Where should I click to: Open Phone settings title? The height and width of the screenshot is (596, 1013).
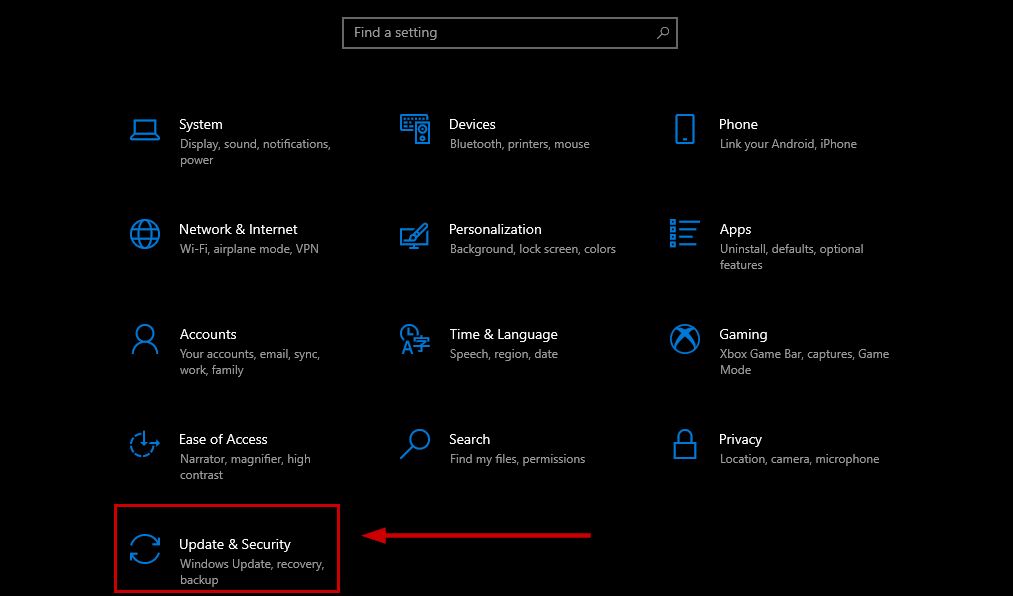(x=738, y=124)
